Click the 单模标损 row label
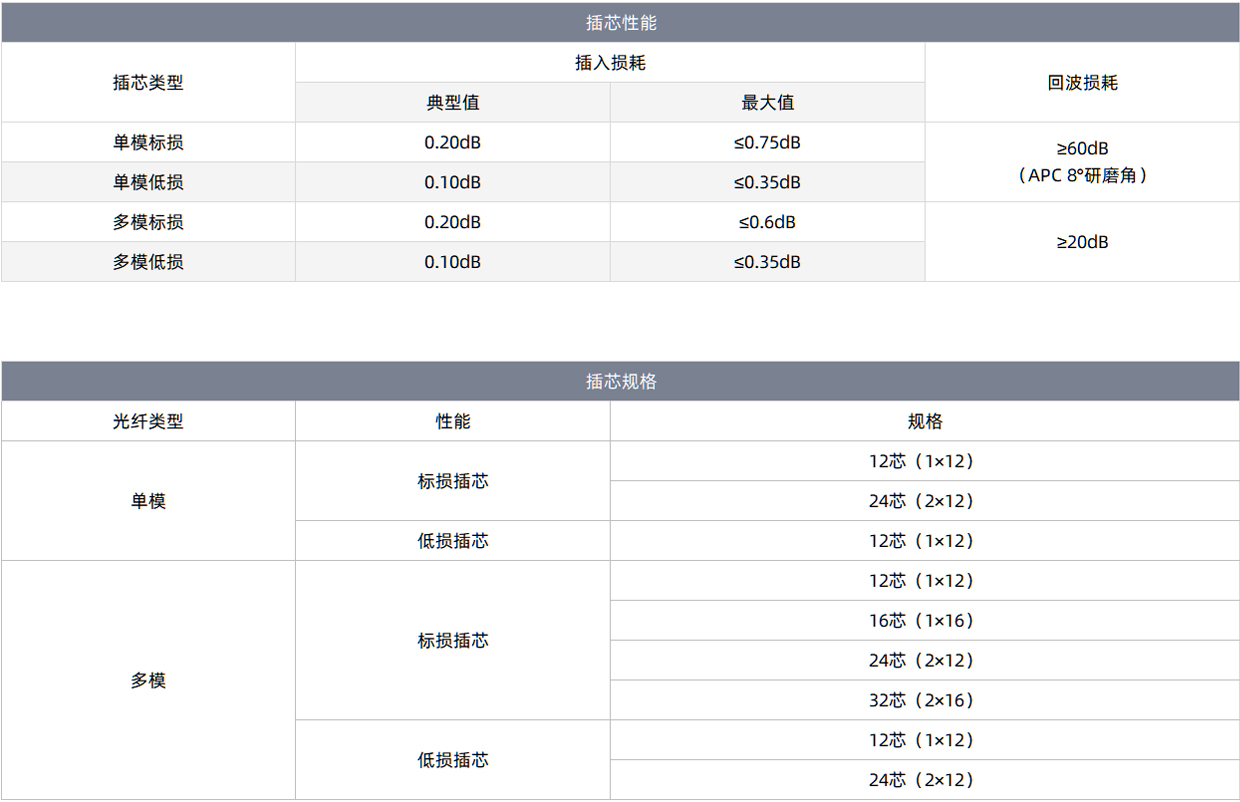The height and width of the screenshot is (802, 1240). coord(148,142)
